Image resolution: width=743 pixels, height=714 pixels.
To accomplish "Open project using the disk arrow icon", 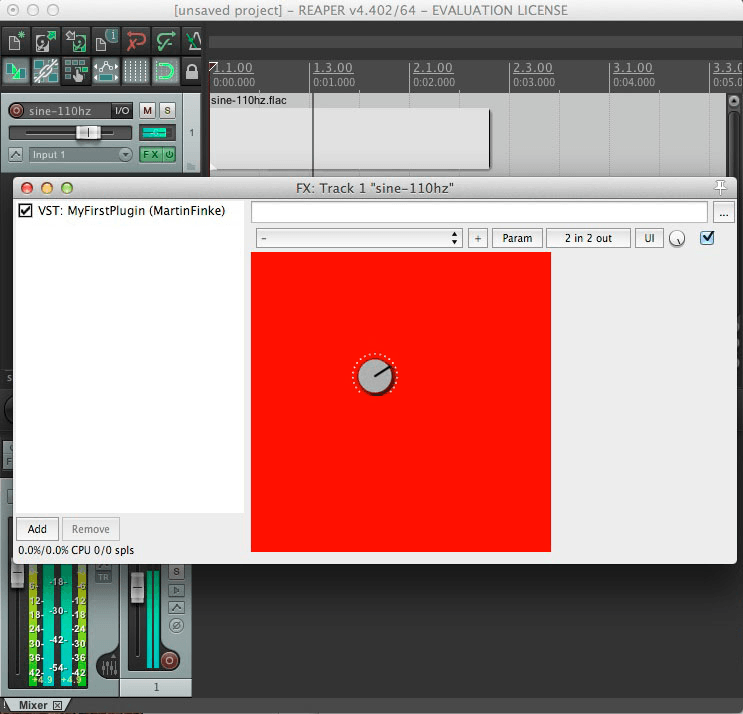I will (x=45, y=41).
